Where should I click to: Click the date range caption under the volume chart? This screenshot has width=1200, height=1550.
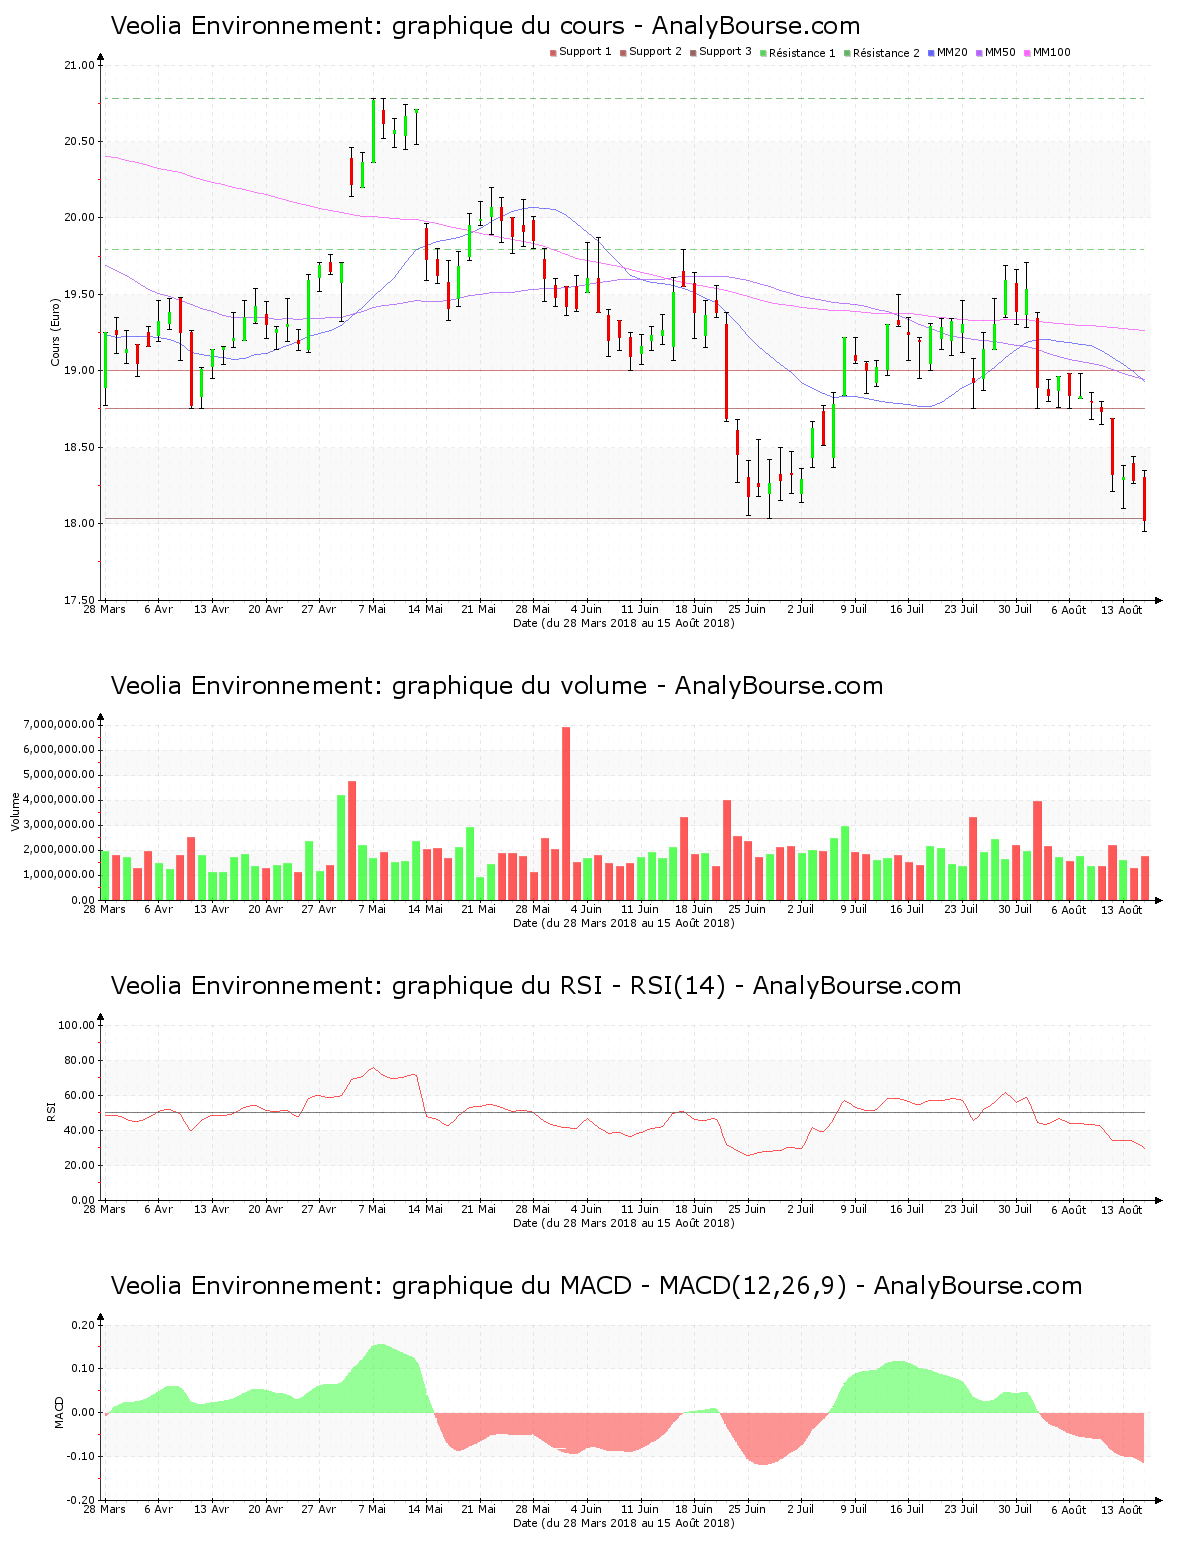pyautogui.click(x=624, y=923)
